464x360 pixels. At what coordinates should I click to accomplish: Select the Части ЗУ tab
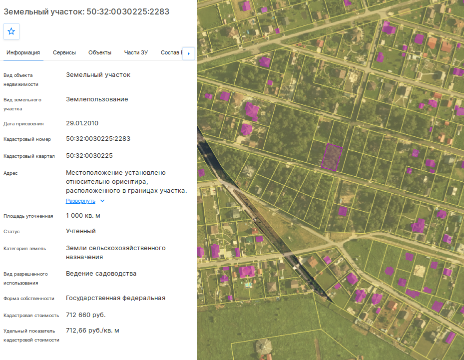pos(136,53)
